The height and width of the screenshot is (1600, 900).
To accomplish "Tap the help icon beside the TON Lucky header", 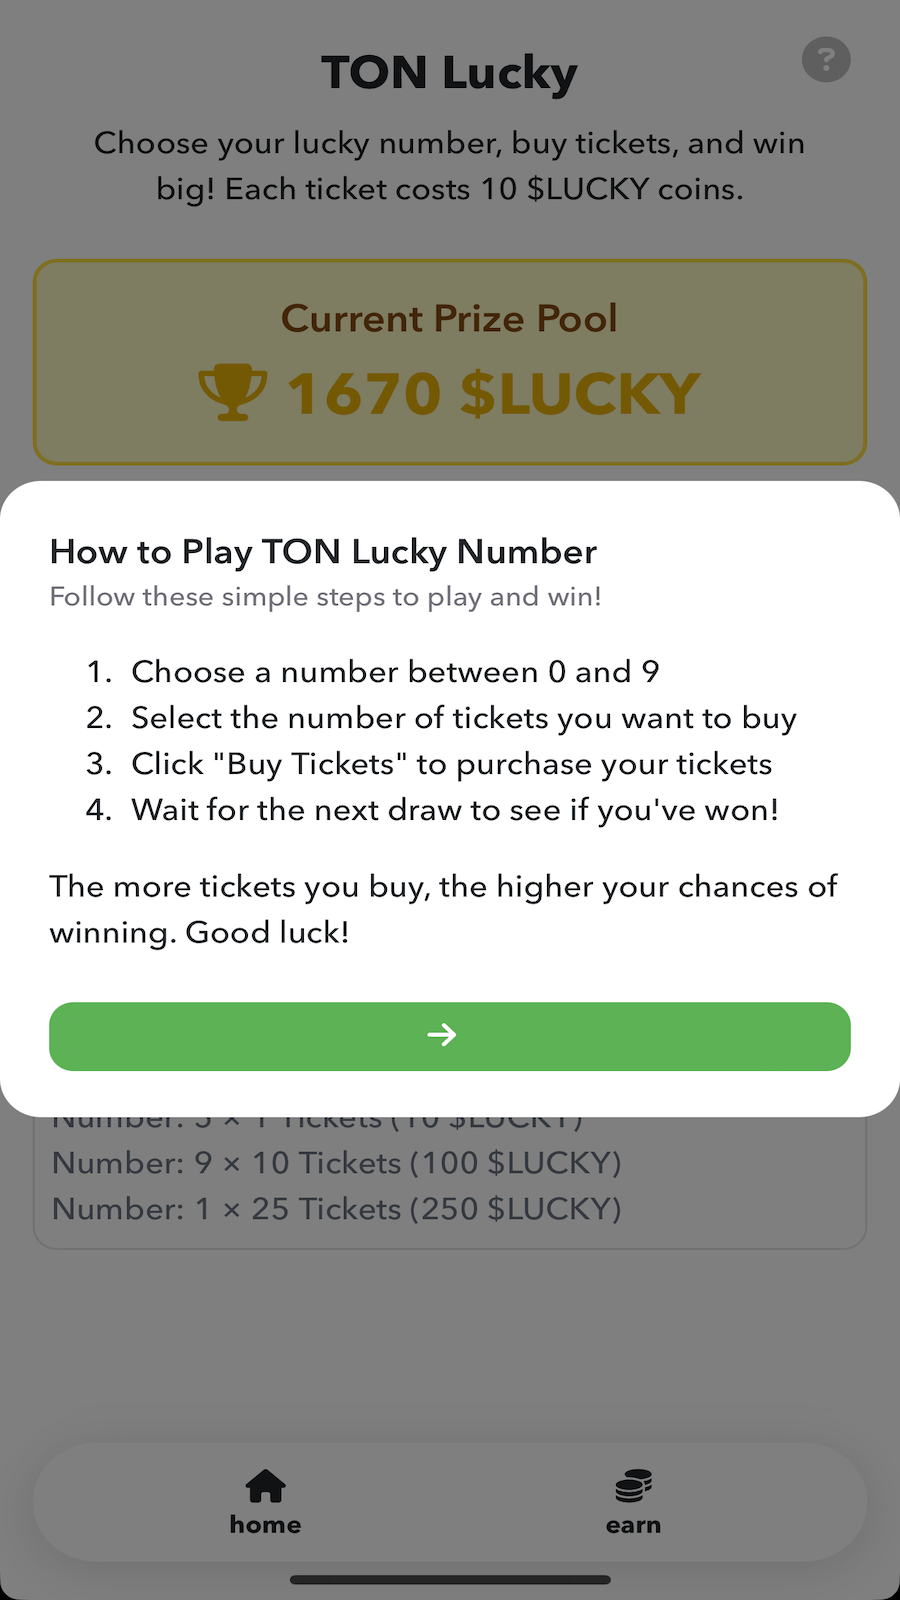I will (x=826, y=60).
